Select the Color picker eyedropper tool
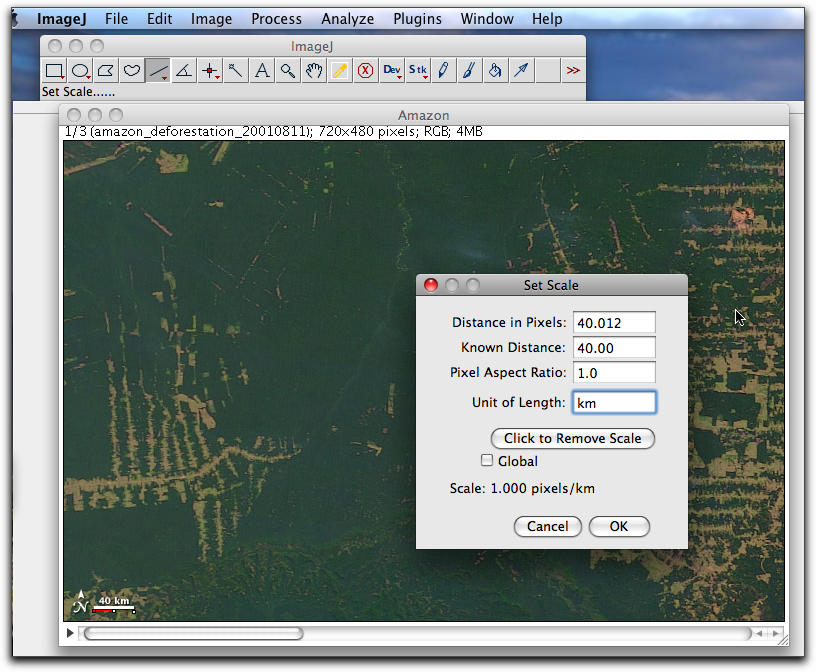The image size is (816, 672). coord(339,70)
